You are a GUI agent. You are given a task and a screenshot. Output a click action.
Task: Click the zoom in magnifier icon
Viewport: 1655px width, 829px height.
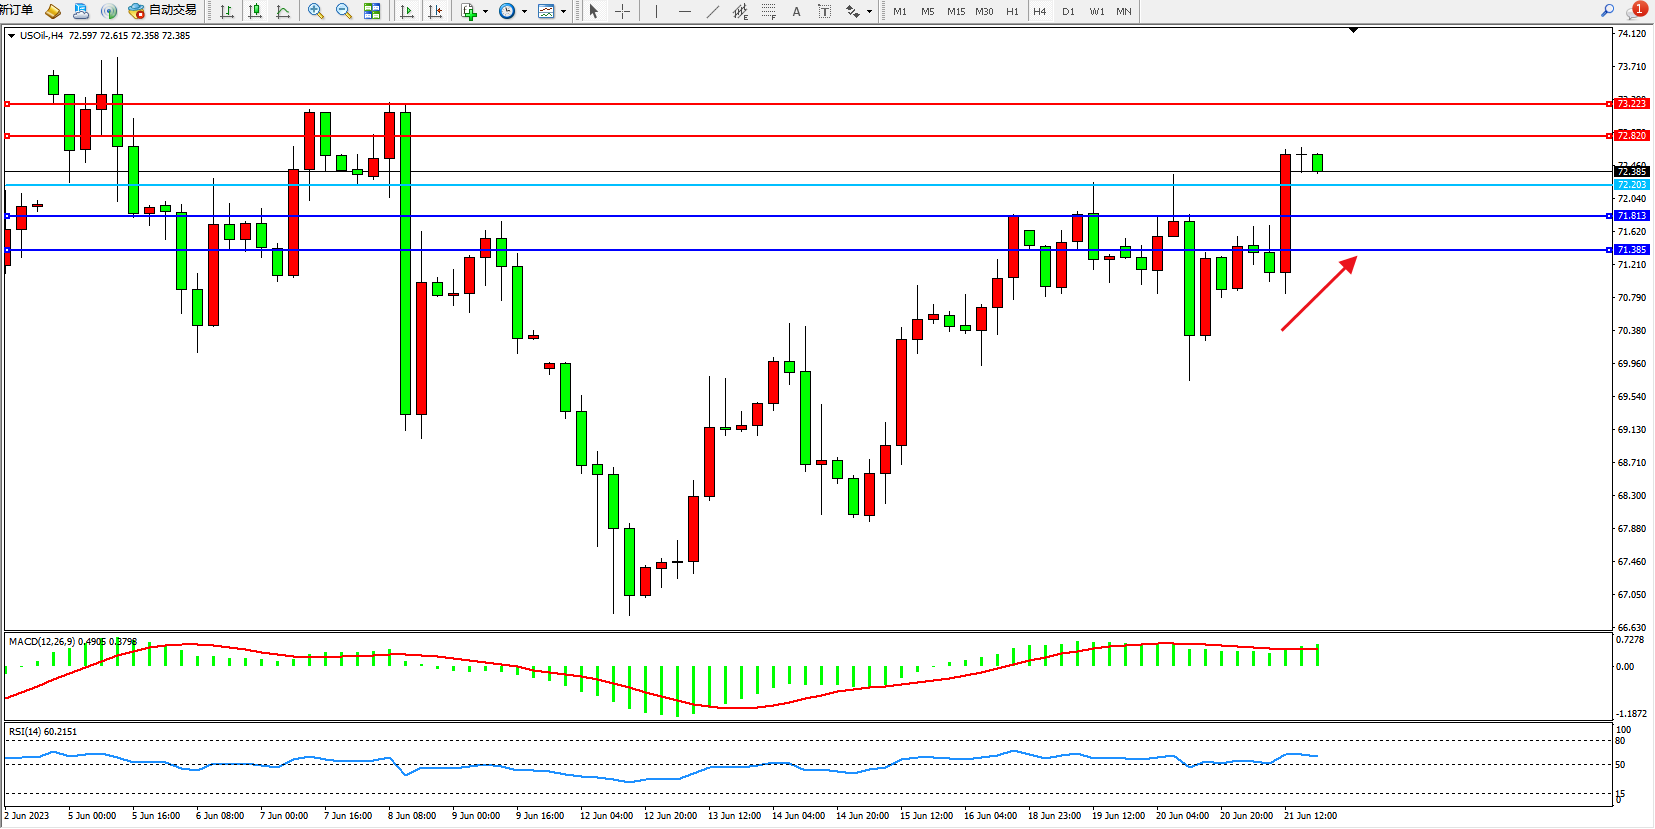click(316, 11)
